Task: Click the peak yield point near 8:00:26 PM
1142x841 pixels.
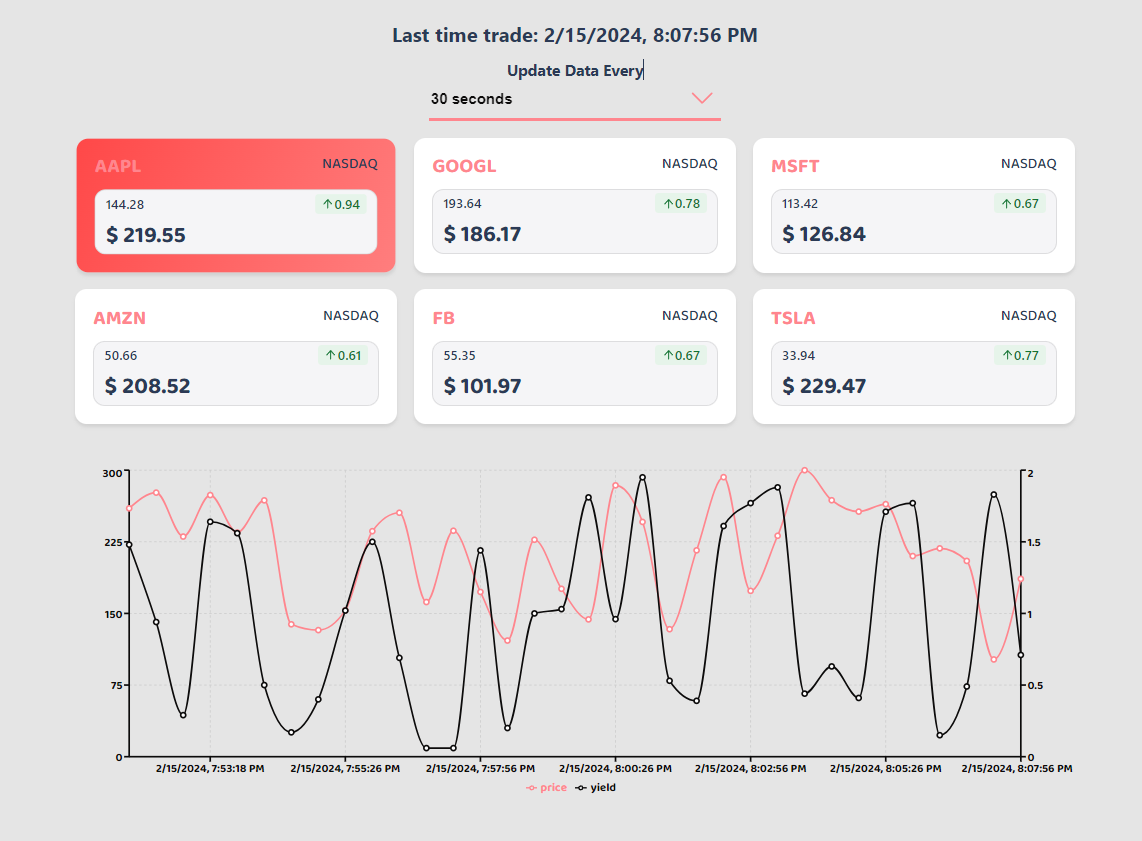Action: pos(641,478)
